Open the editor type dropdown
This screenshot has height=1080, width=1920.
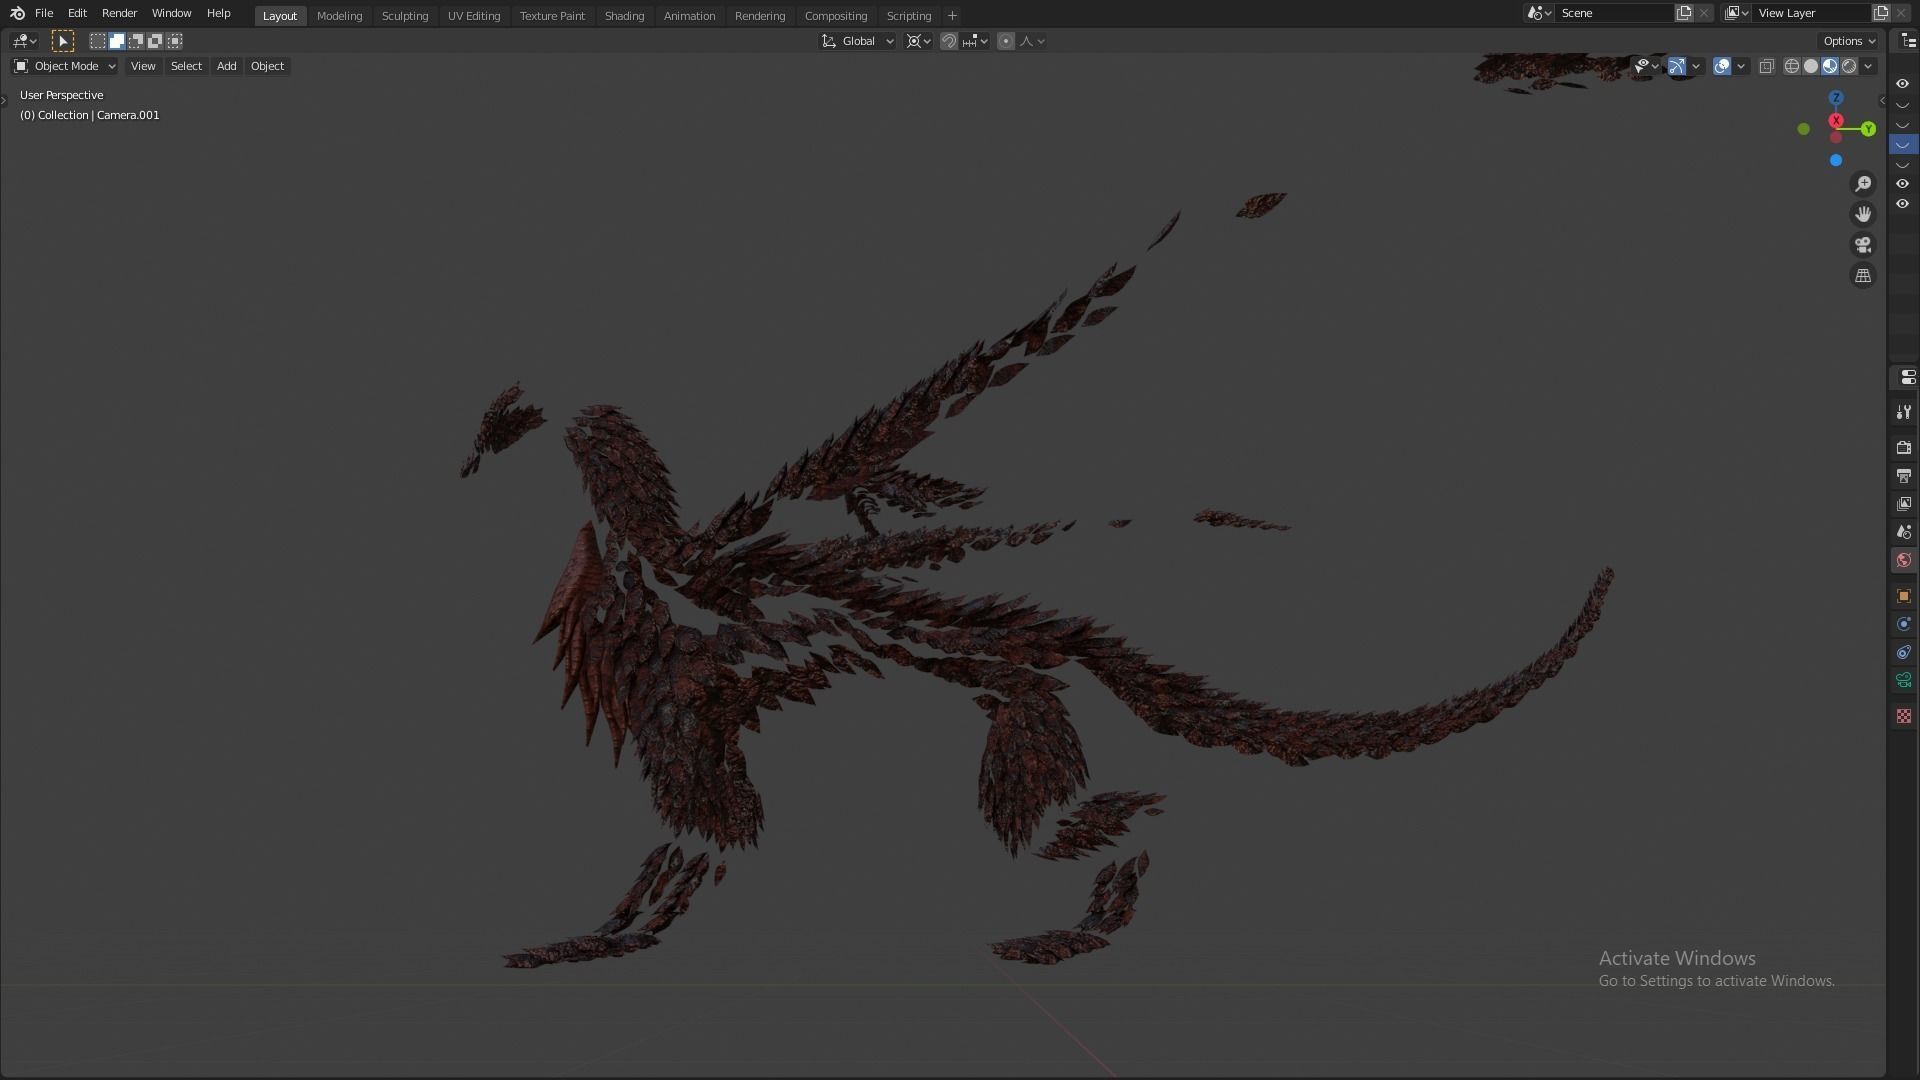click(x=25, y=41)
